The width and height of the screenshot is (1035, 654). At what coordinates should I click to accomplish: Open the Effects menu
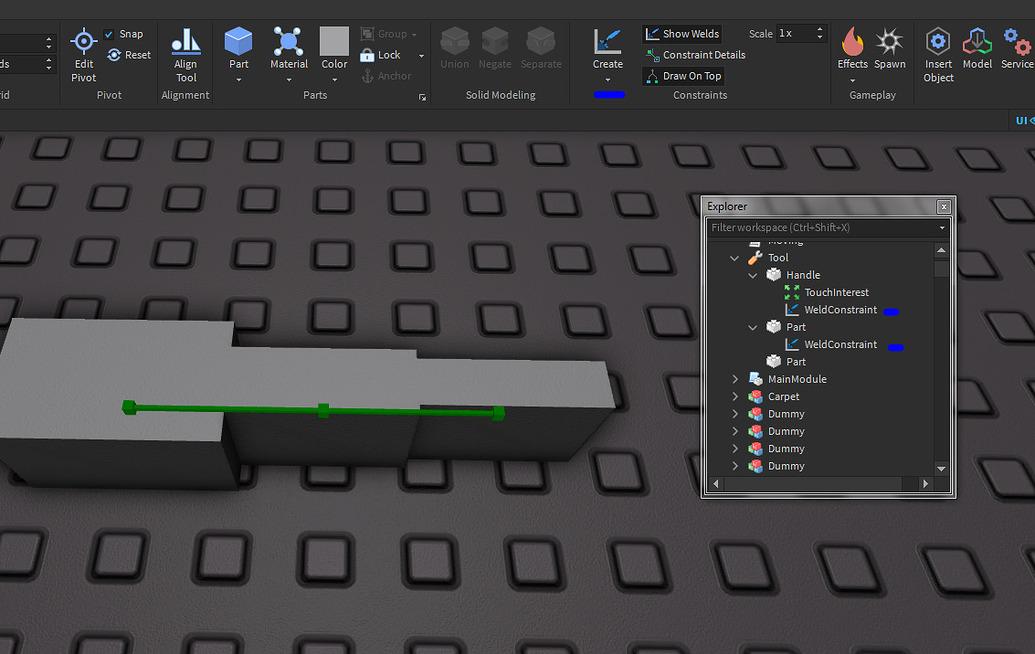[852, 48]
